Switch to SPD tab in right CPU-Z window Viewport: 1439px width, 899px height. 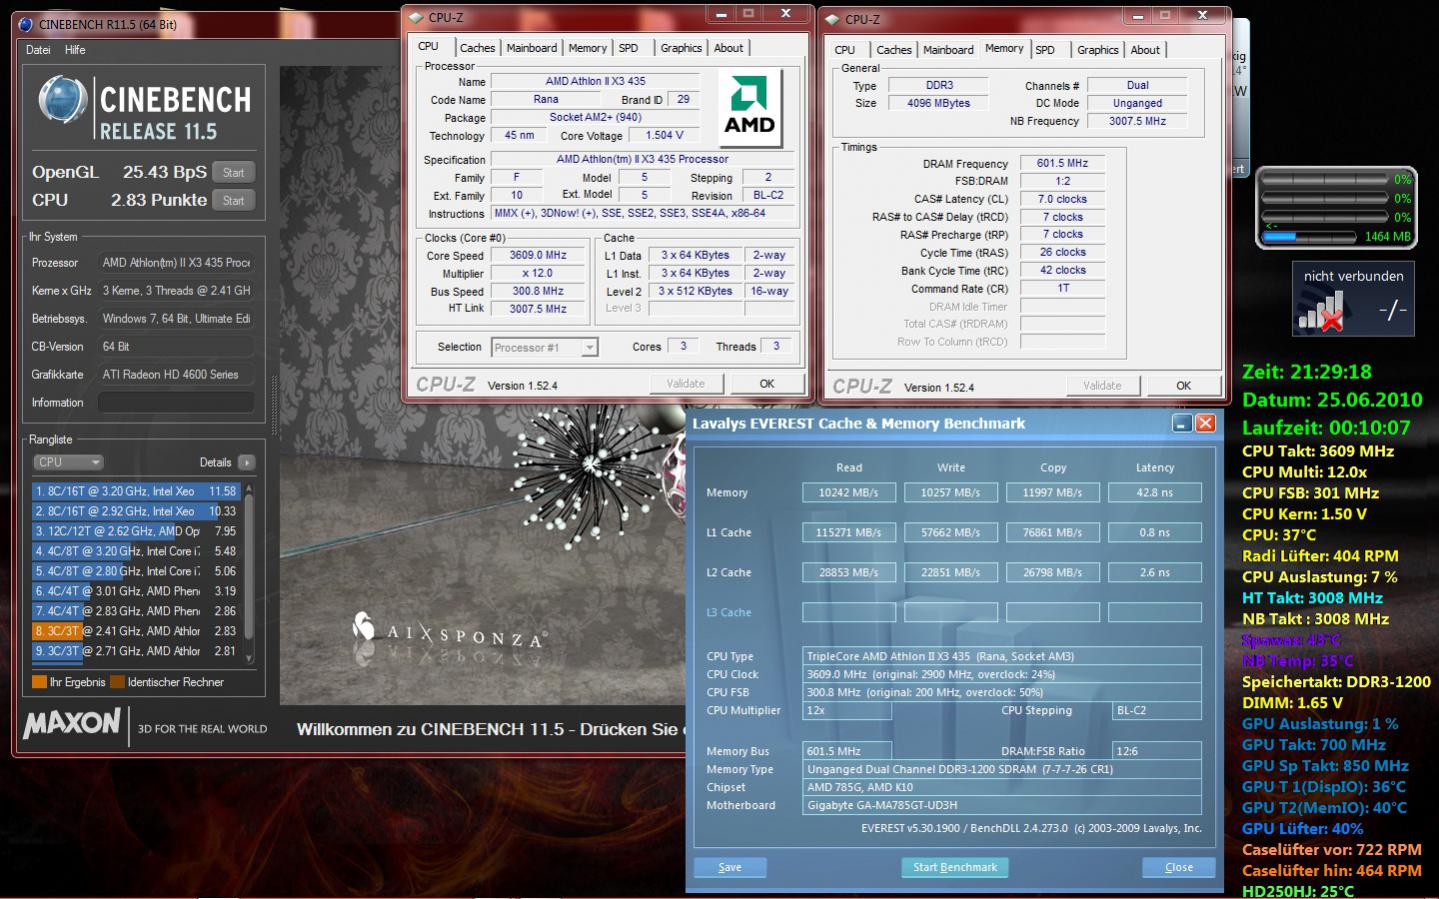1045,50
